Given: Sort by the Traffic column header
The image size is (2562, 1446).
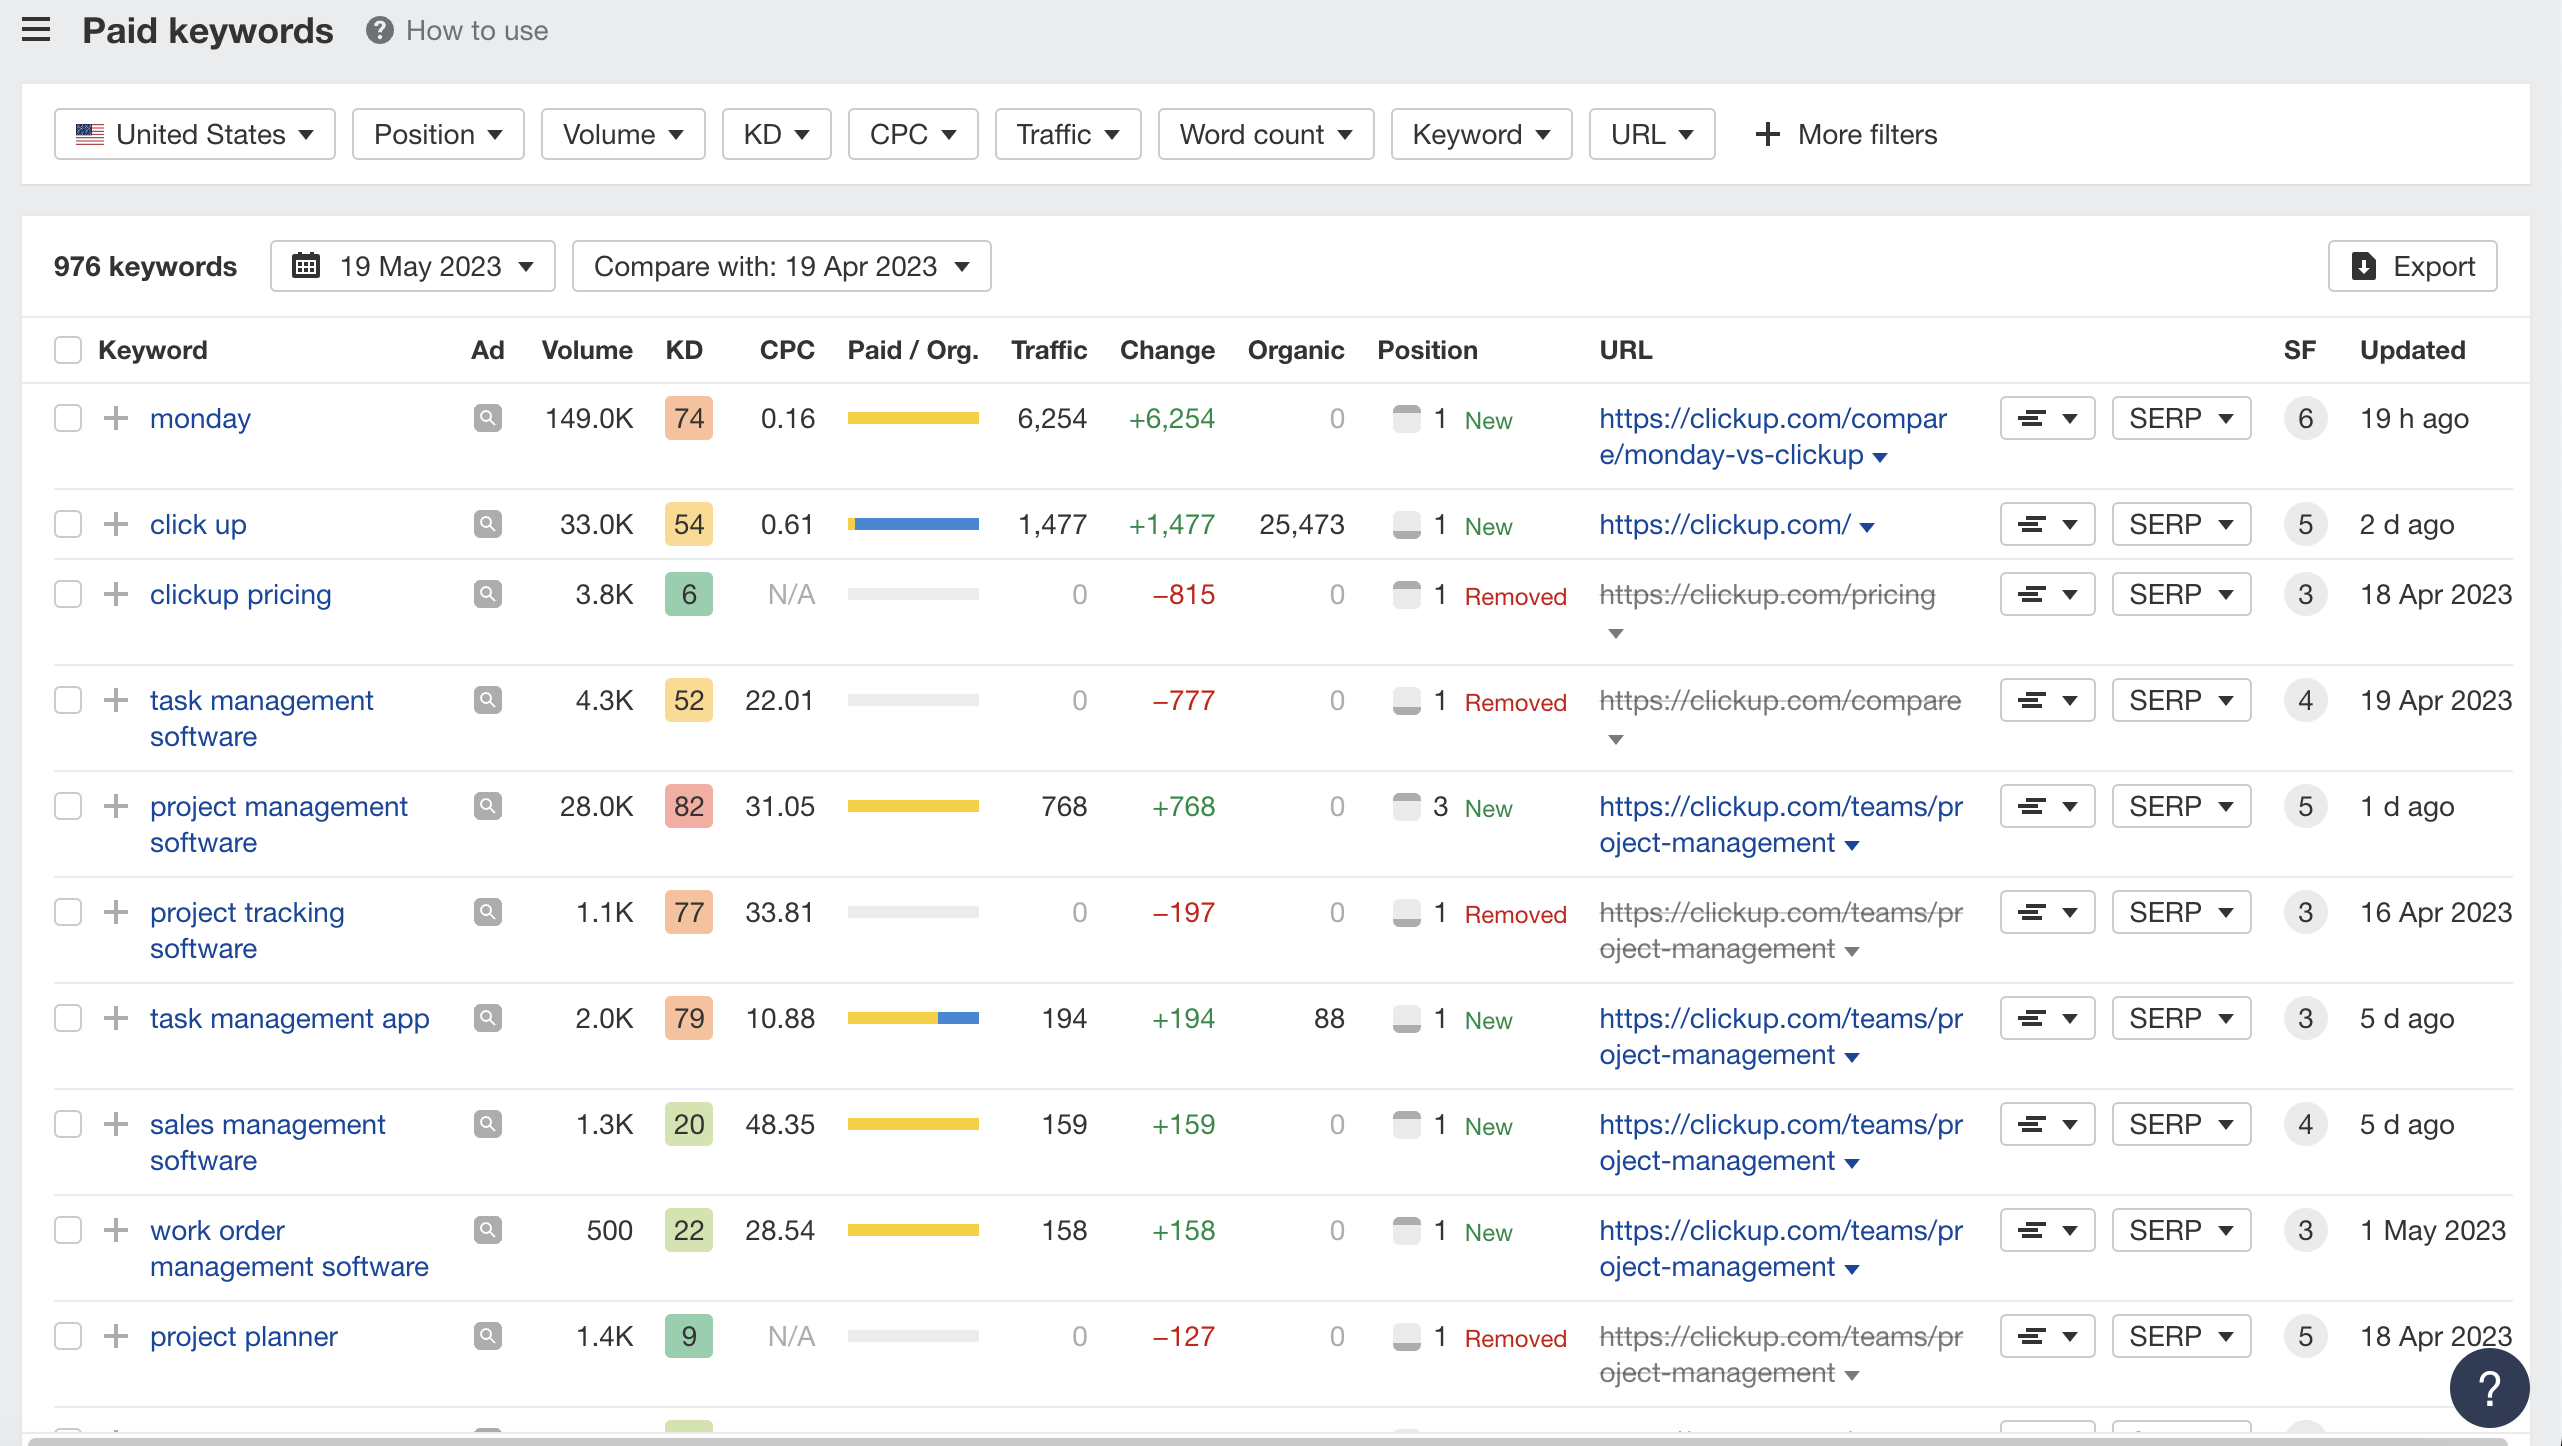Looking at the screenshot, I should pyautogui.click(x=1048, y=350).
